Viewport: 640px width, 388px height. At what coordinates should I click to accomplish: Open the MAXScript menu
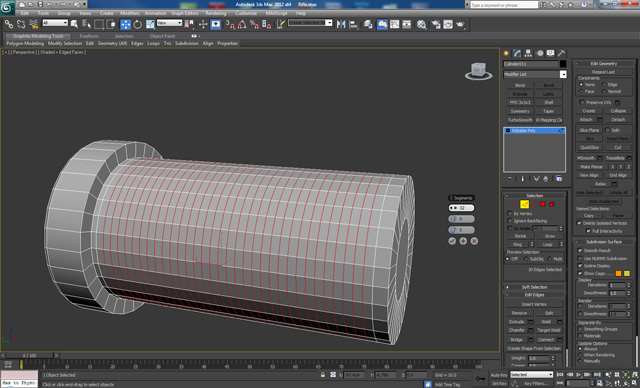[276, 13]
